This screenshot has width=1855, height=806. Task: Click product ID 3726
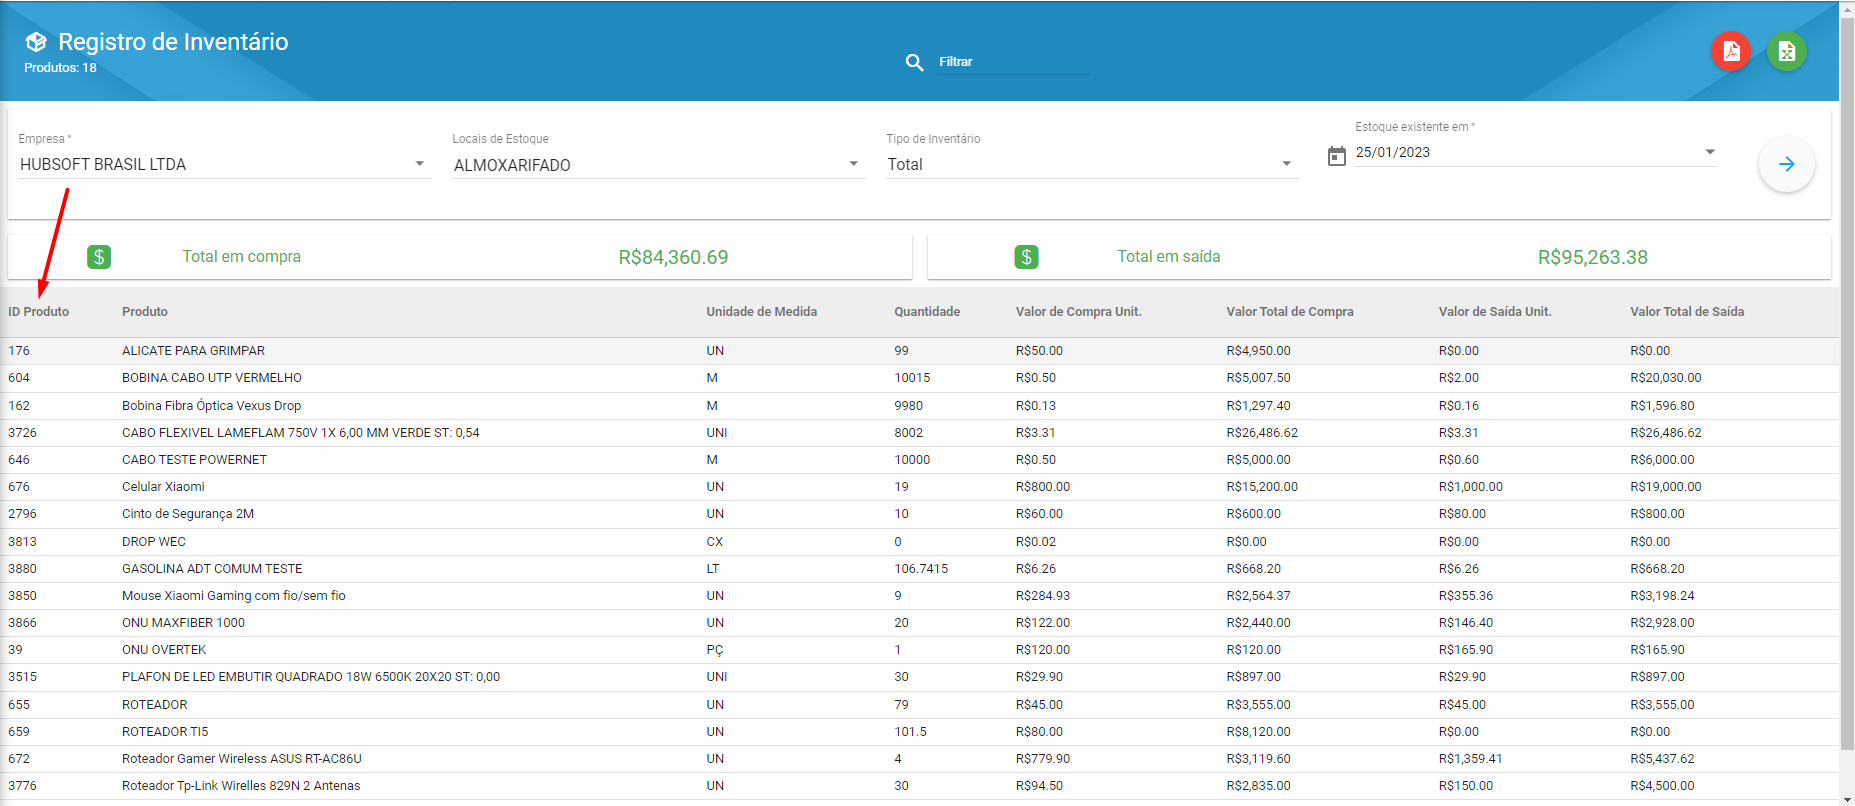(x=22, y=433)
